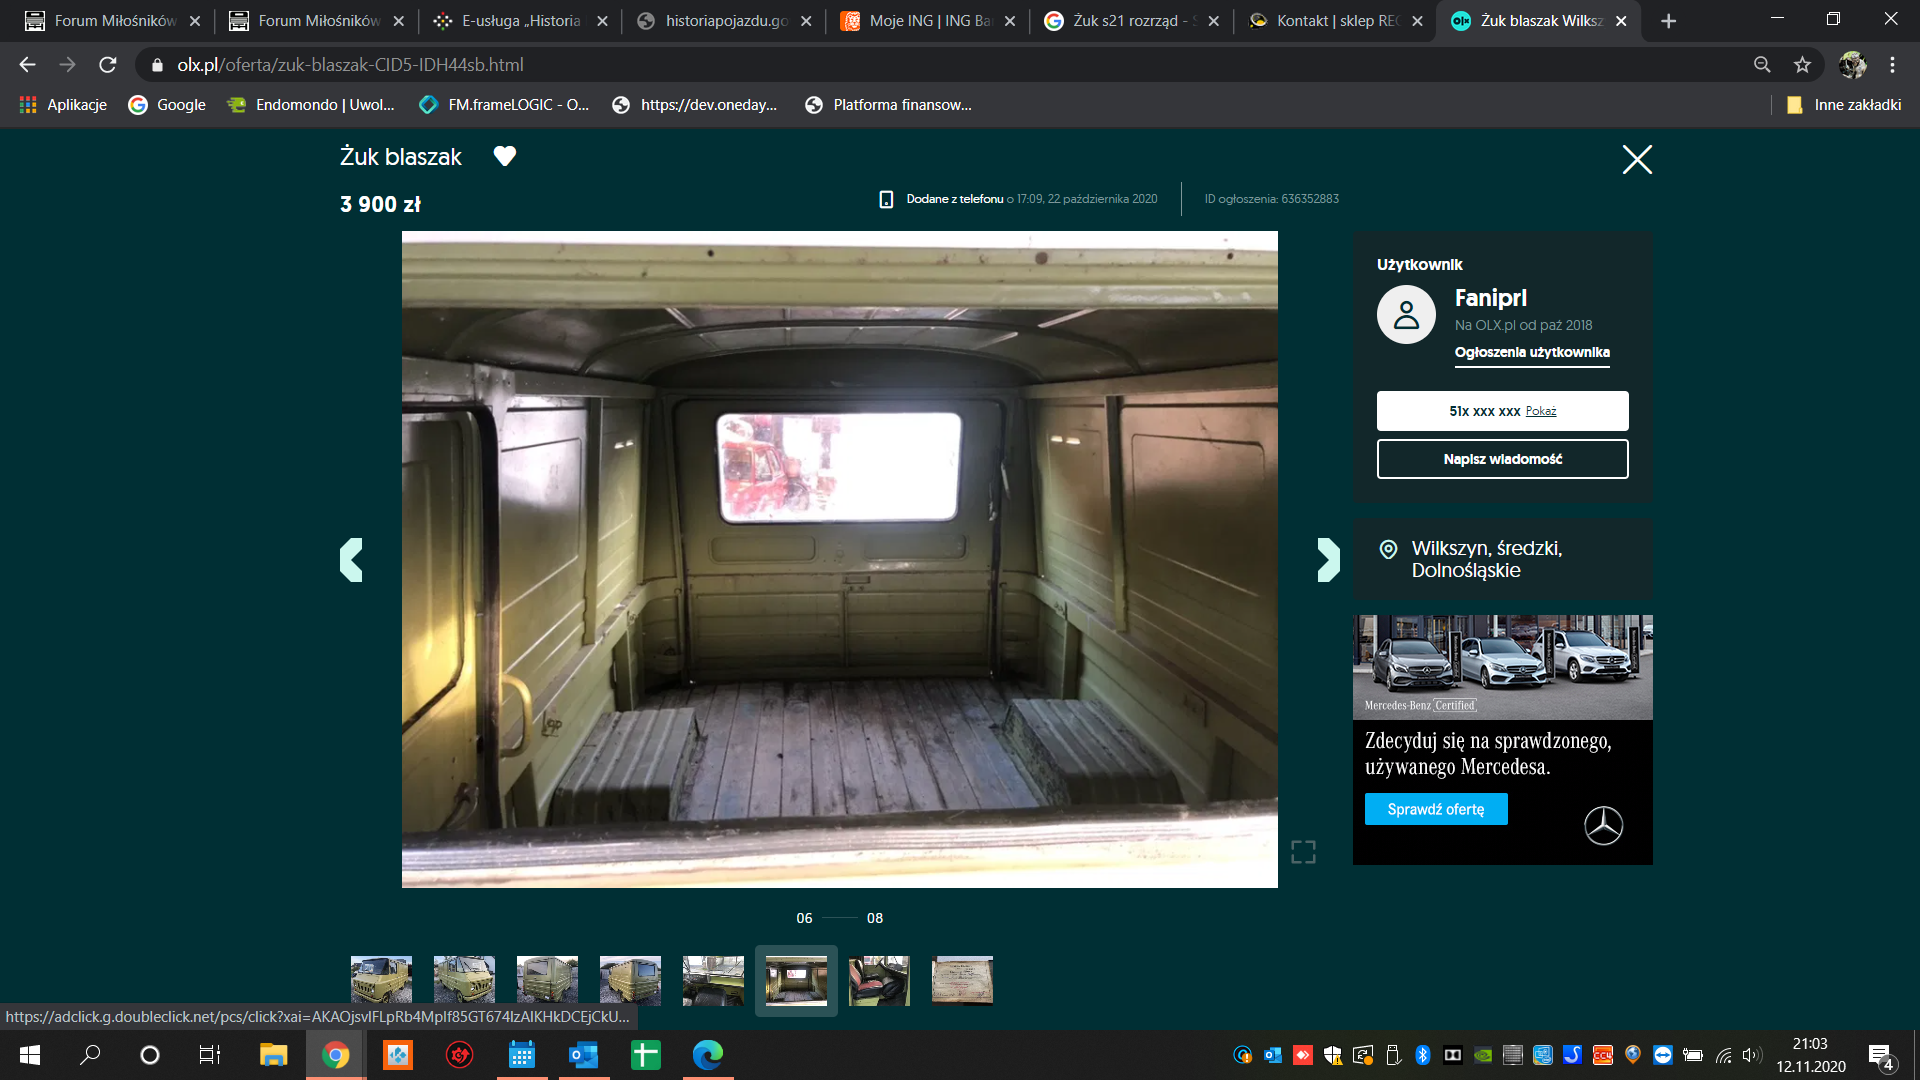This screenshot has height=1080, width=1920.
Task: Advance to the next photo with right arrow
Action: click(1328, 560)
